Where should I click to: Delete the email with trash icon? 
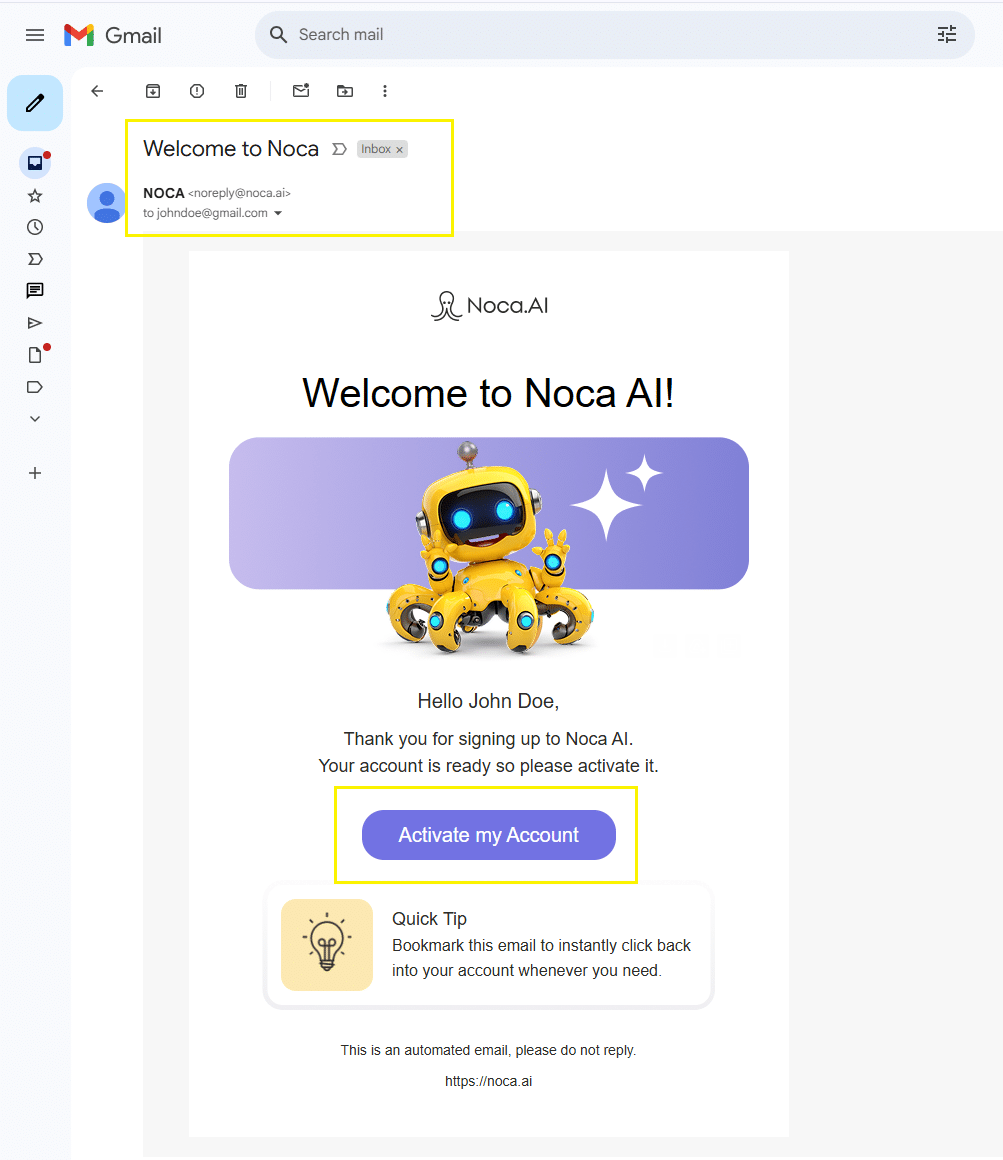click(x=241, y=91)
